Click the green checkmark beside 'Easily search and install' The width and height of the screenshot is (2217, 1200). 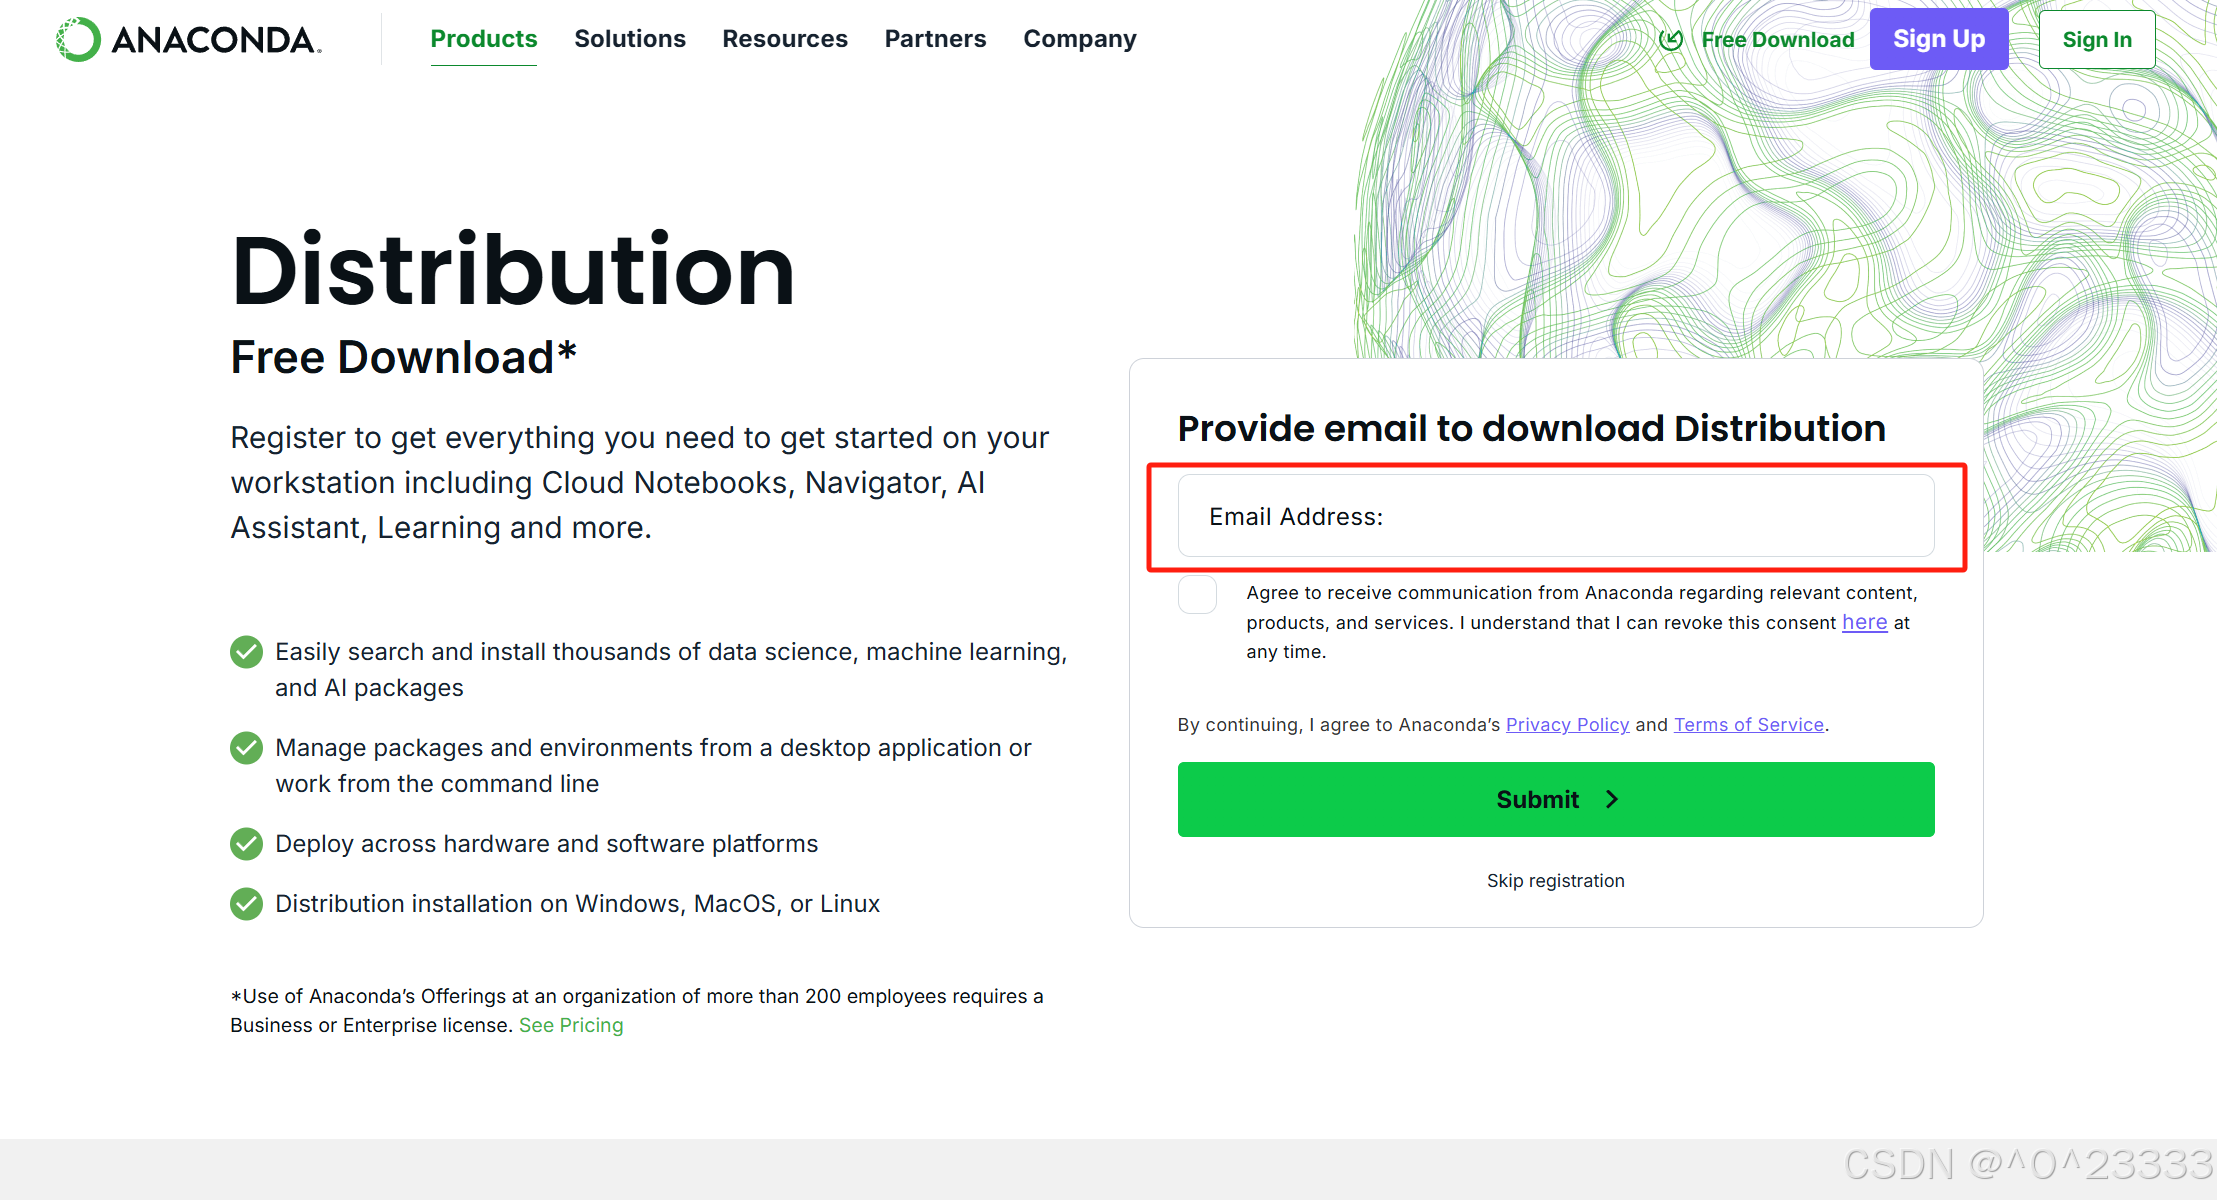[246, 652]
